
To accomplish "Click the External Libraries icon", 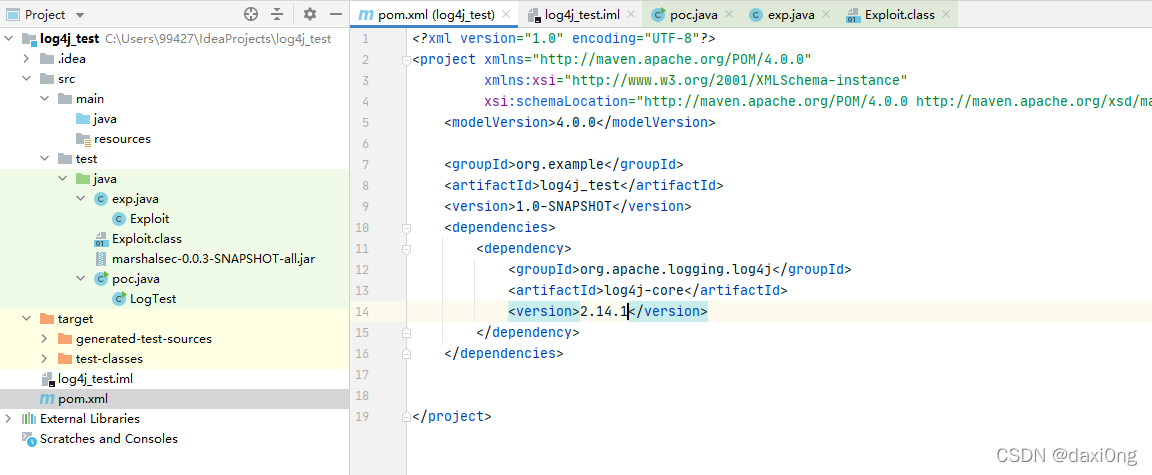I will click(29, 419).
